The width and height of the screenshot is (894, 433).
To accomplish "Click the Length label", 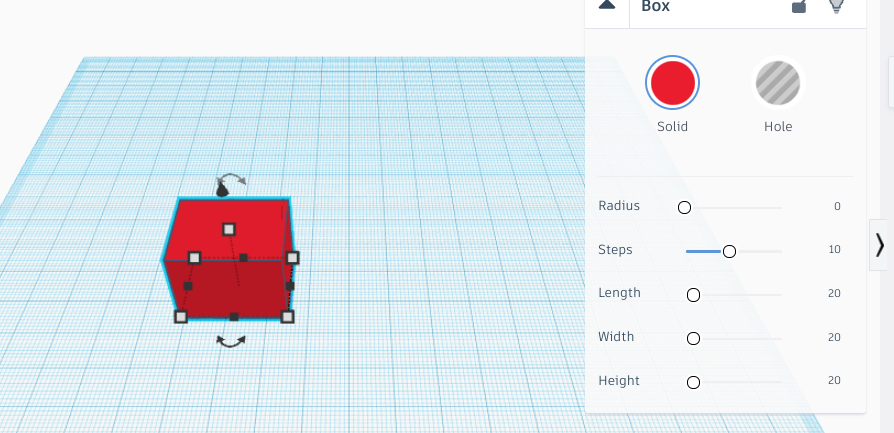I will (620, 293).
